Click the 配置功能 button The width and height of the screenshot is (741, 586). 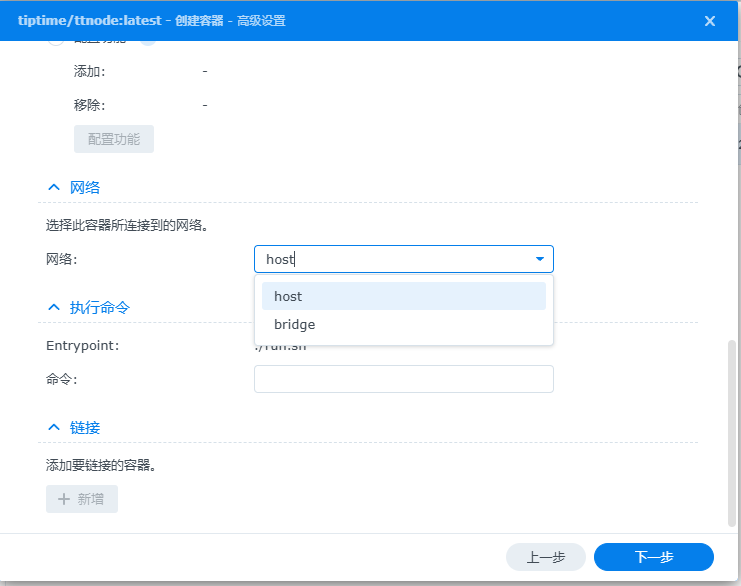[x=114, y=139]
